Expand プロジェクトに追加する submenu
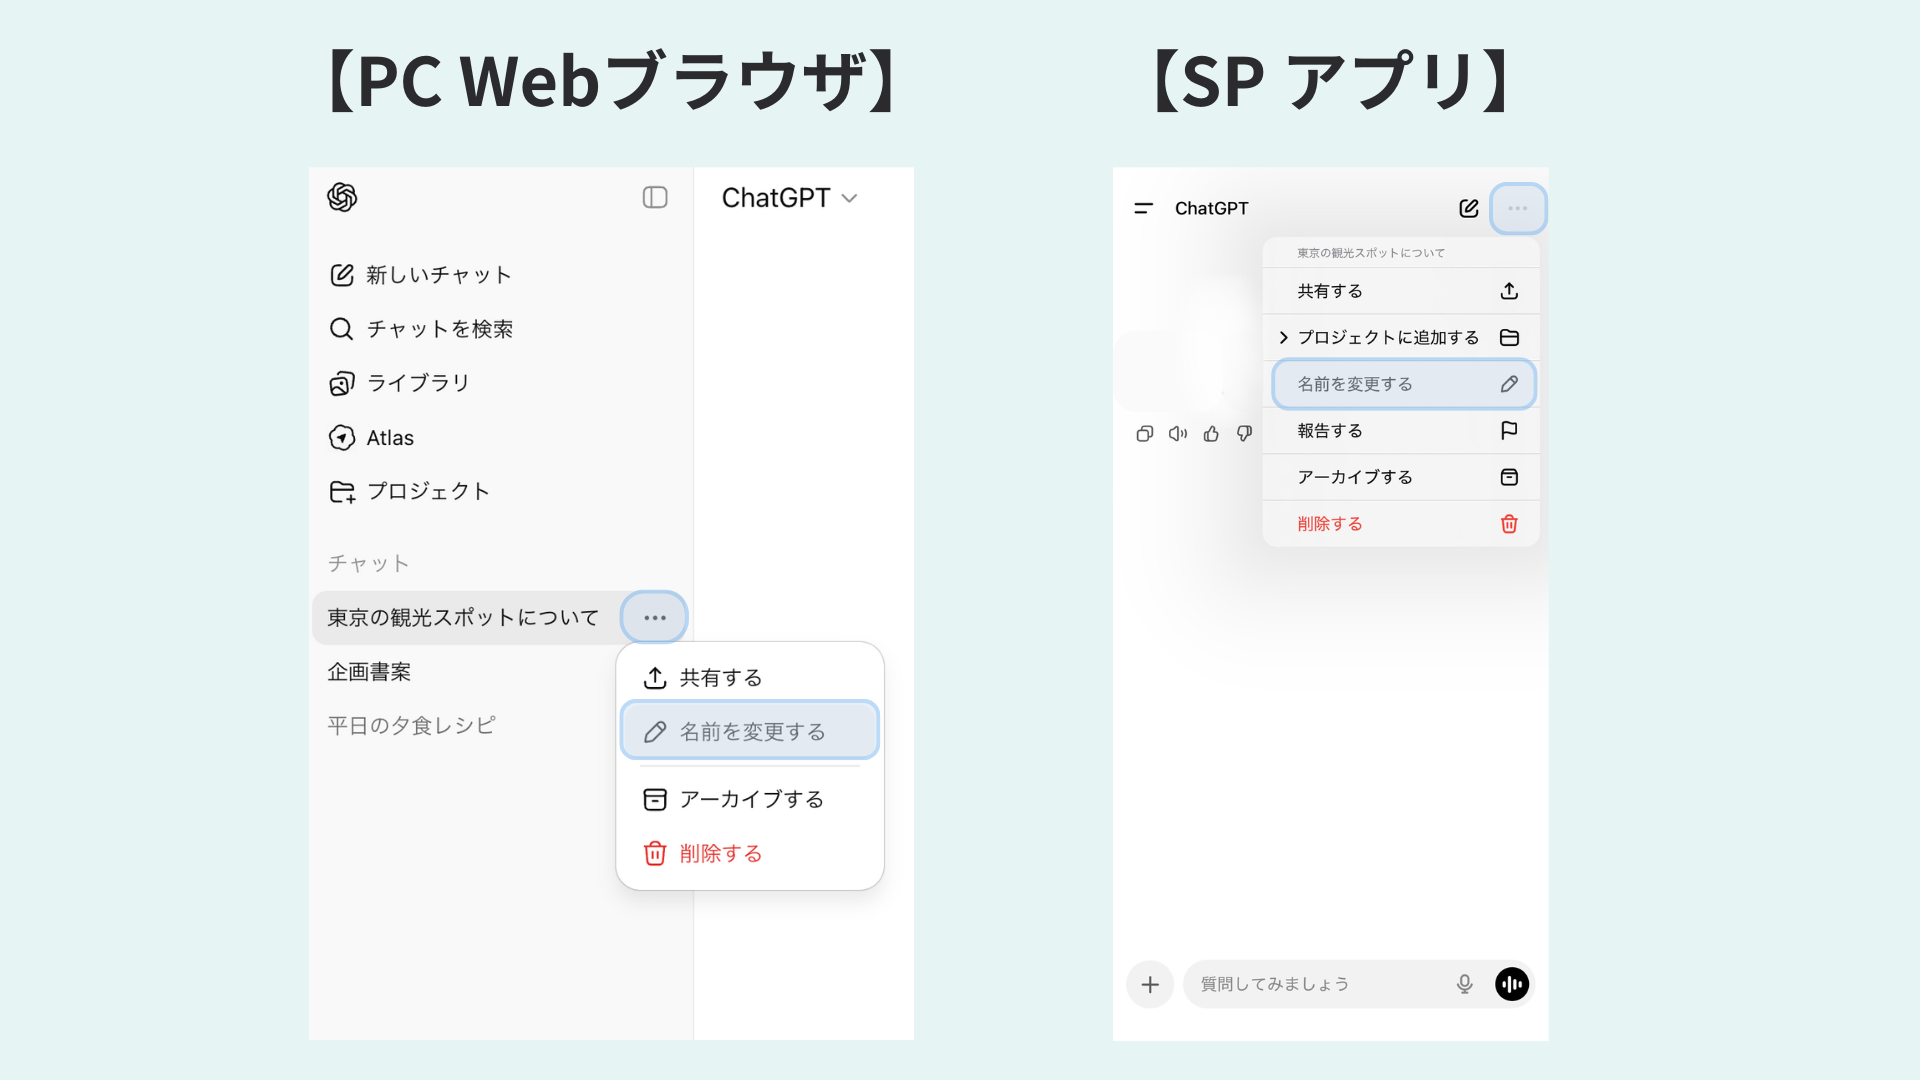 click(1388, 337)
